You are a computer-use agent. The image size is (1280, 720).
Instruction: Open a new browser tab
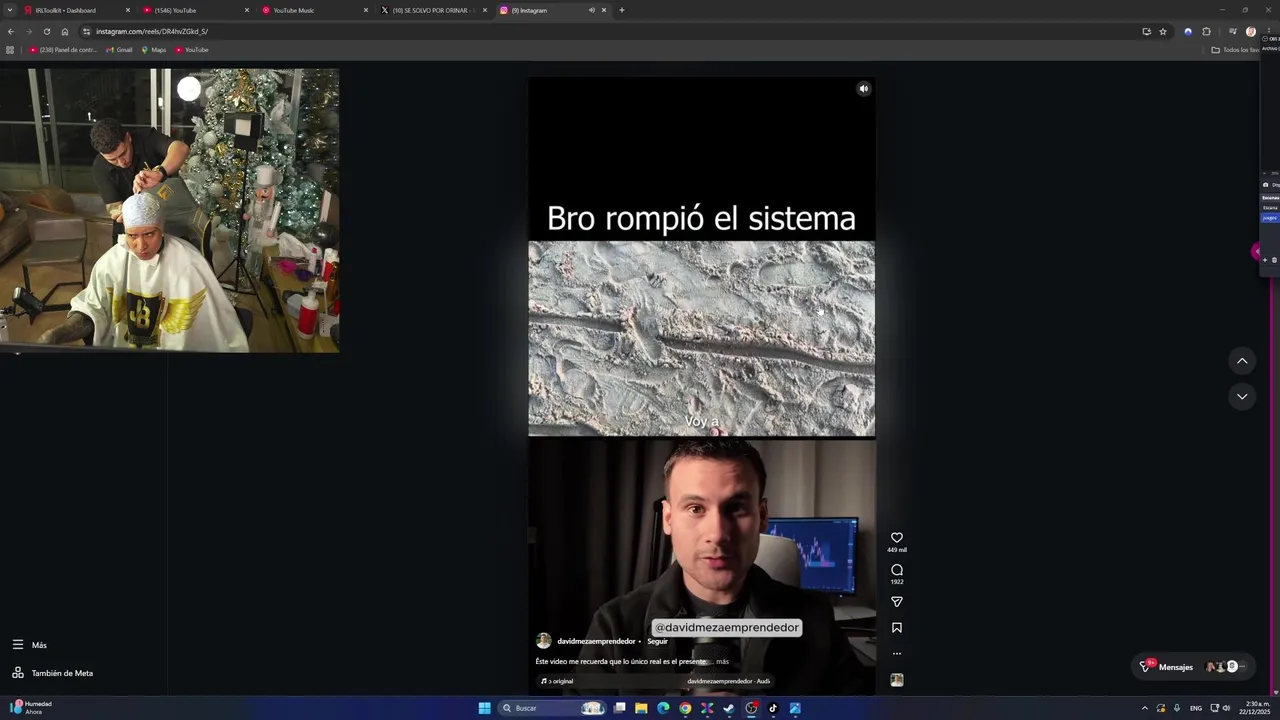coord(622,10)
